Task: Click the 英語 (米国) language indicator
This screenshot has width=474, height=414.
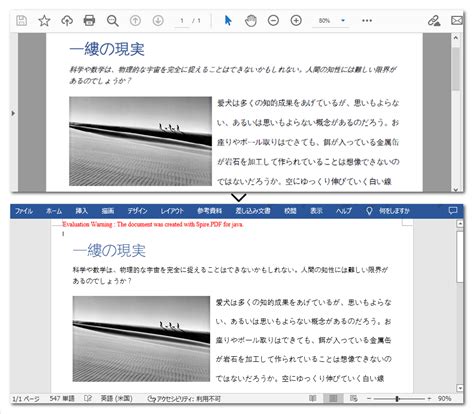Action: (x=117, y=398)
